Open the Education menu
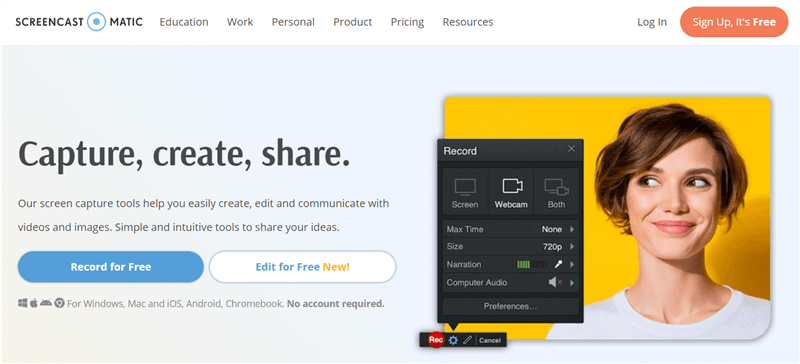The image size is (800, 364). [184, 22]
